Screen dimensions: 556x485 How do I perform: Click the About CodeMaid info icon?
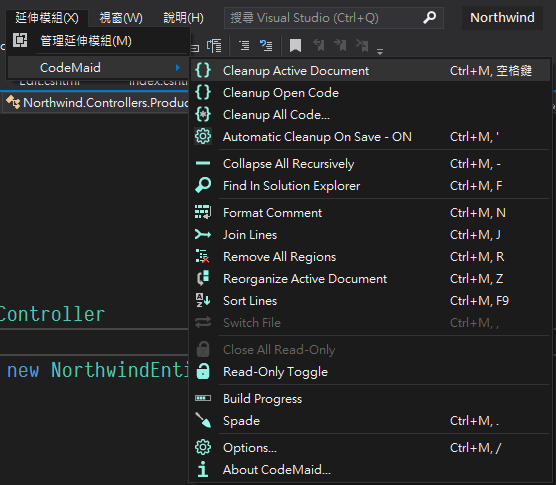click(203, 469)
